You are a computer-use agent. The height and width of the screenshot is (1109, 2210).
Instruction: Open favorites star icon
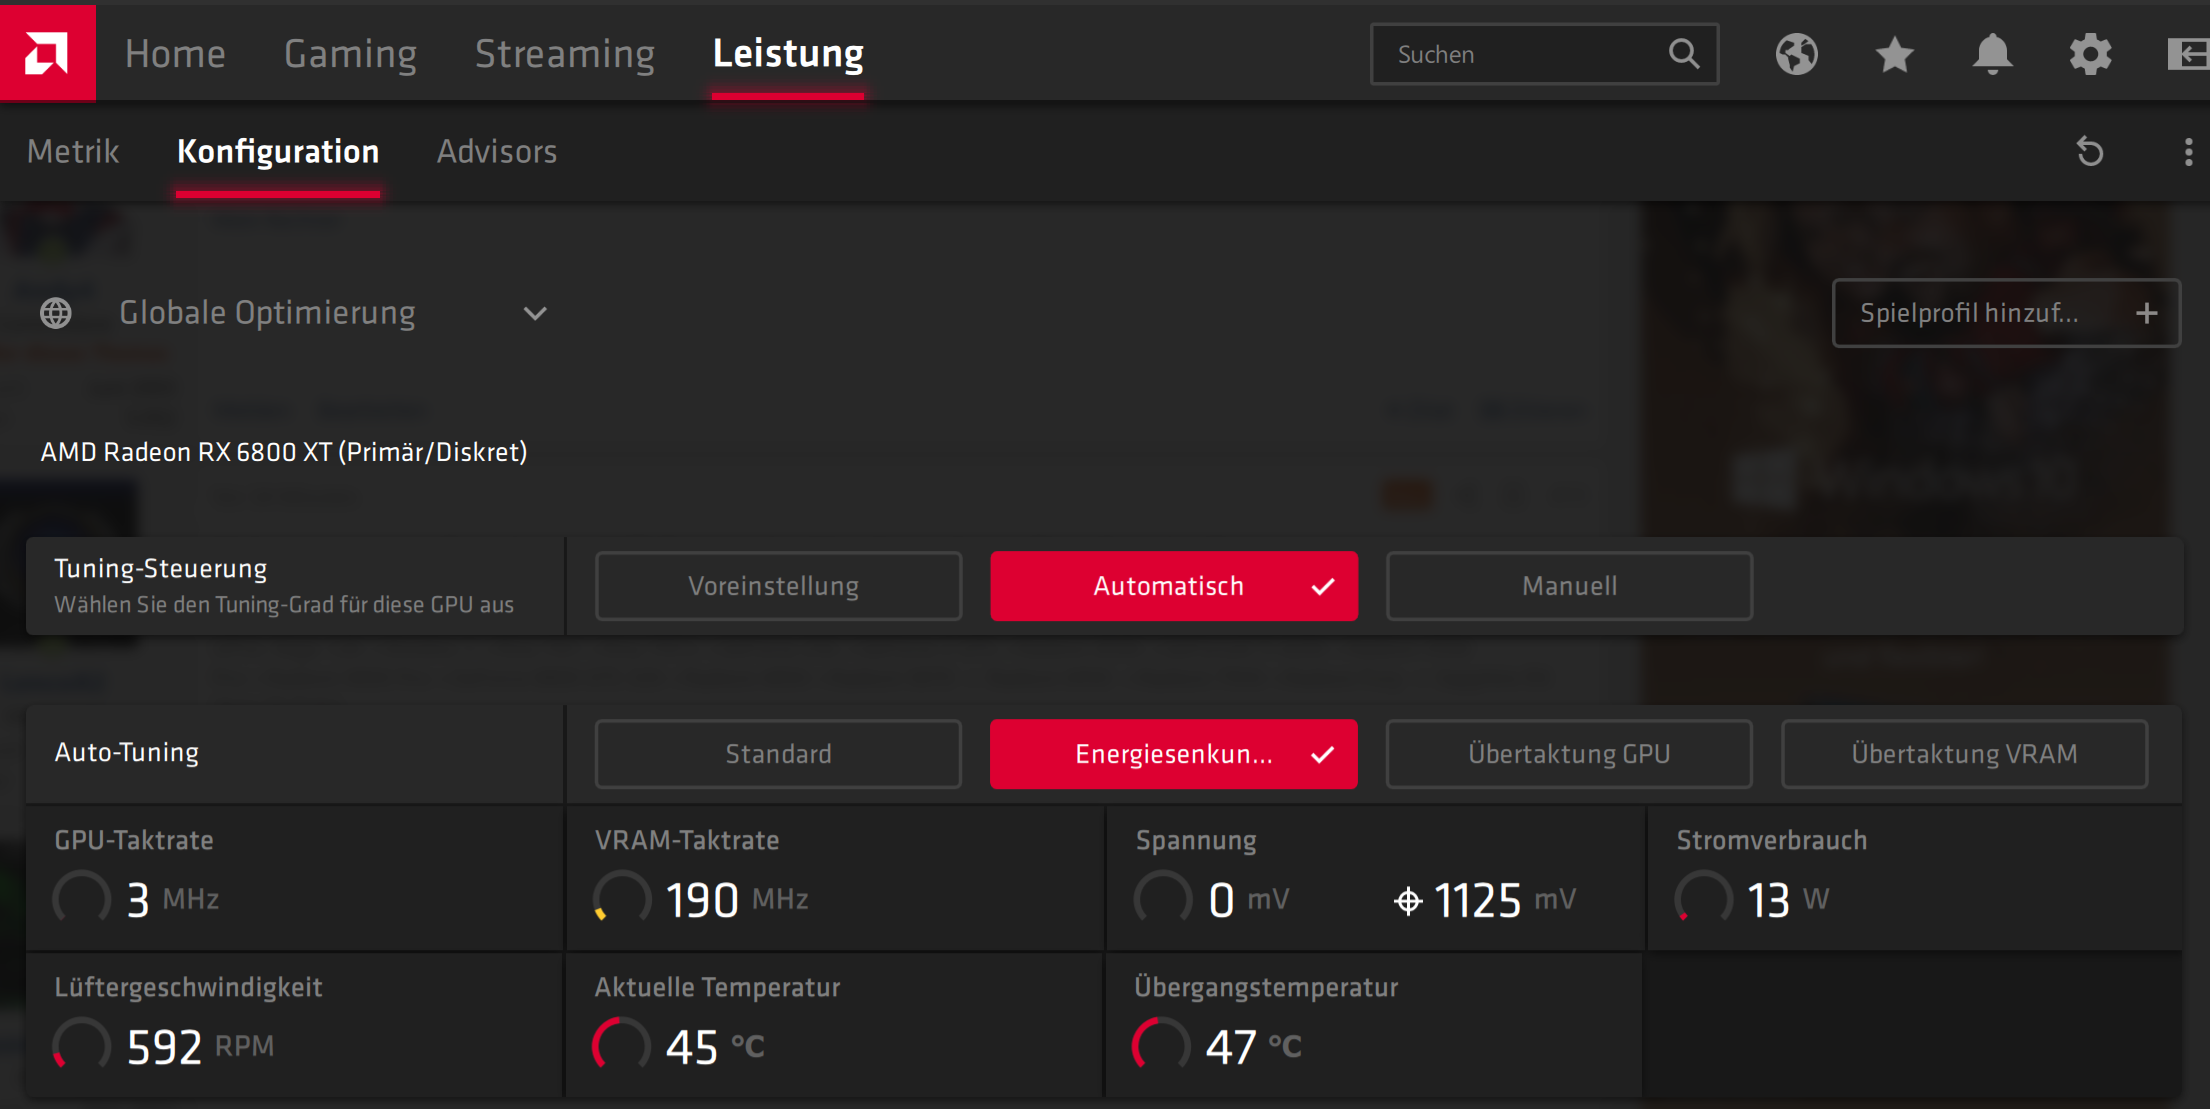click(1894, 54)
